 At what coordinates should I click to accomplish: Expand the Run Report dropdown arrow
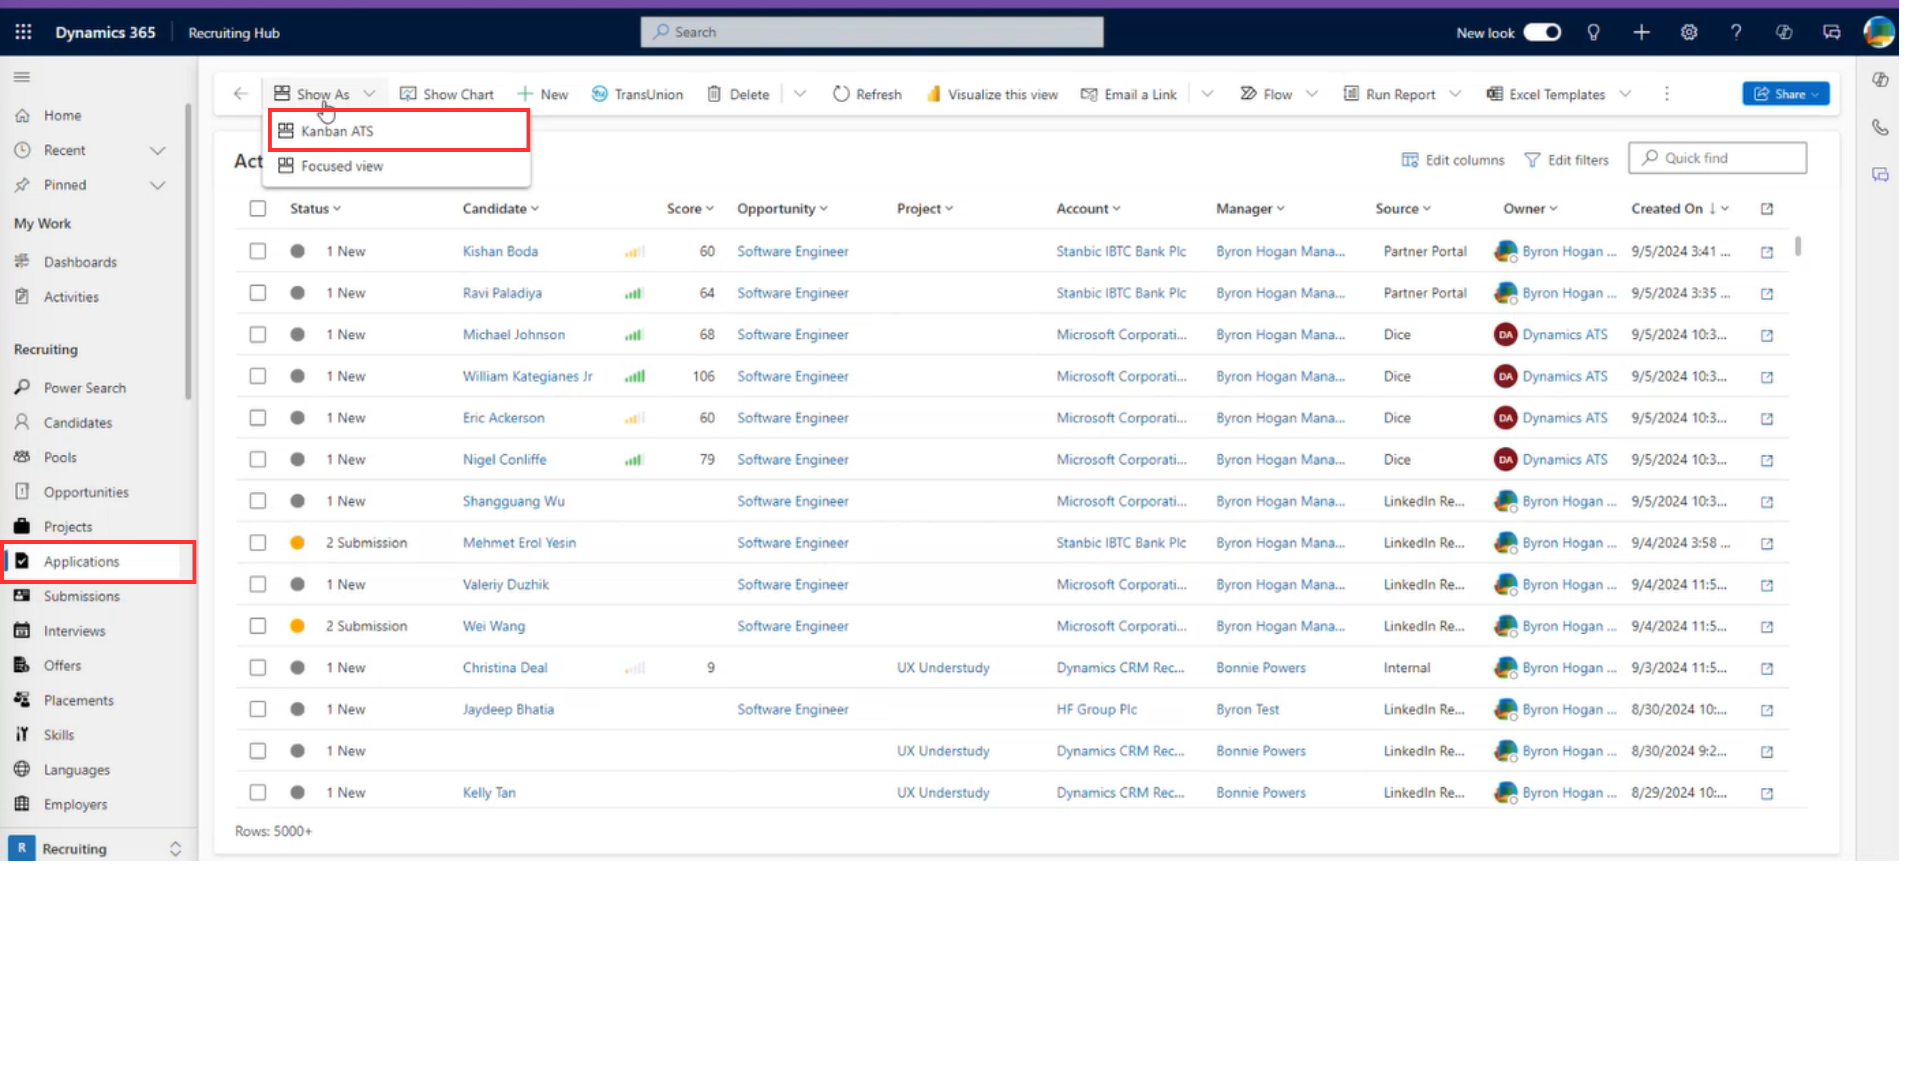click(x=1455, y=94)
